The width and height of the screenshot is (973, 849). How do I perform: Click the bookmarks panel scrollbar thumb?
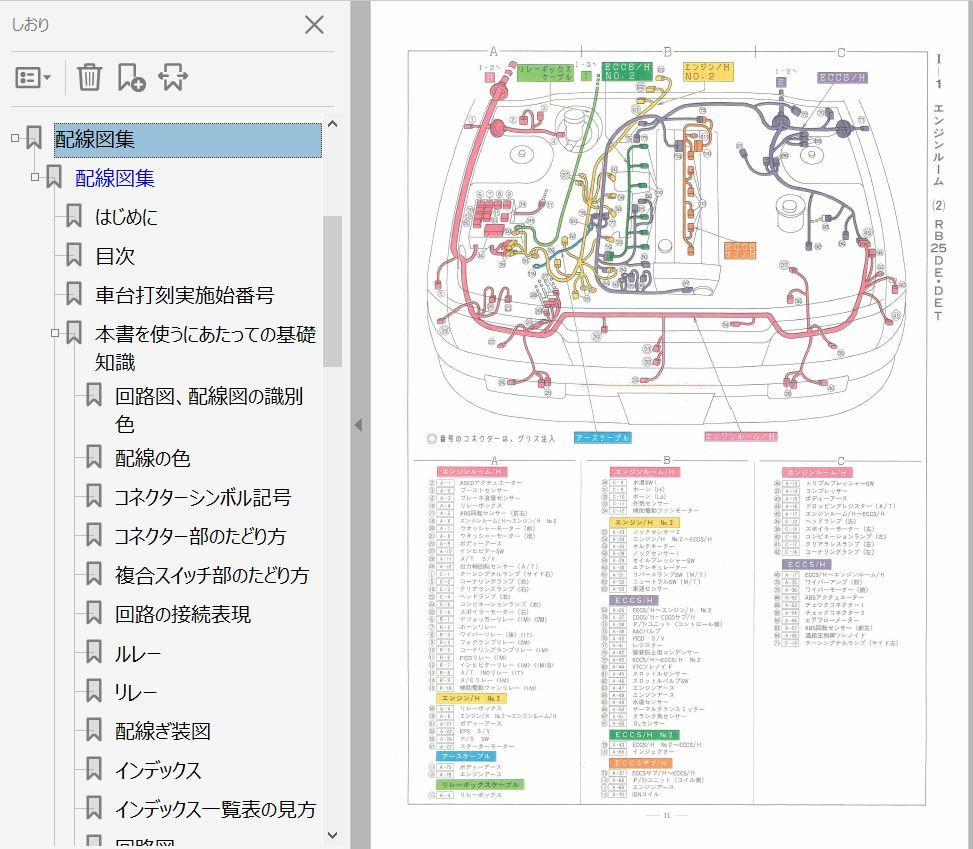click(333, 291)
